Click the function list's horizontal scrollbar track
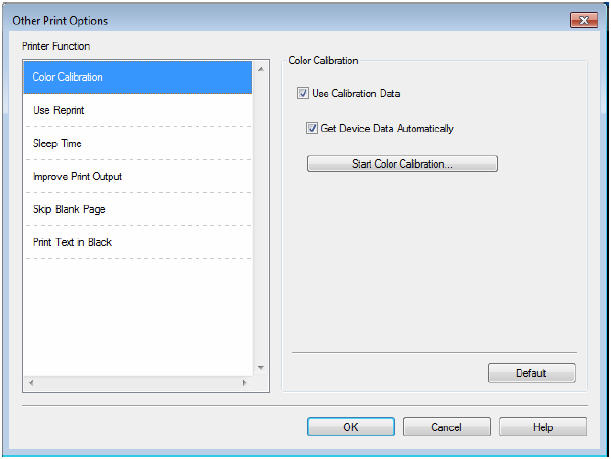The width and height of the screenshot is (611, 459). pyautogui.click(x=138, y=383)
